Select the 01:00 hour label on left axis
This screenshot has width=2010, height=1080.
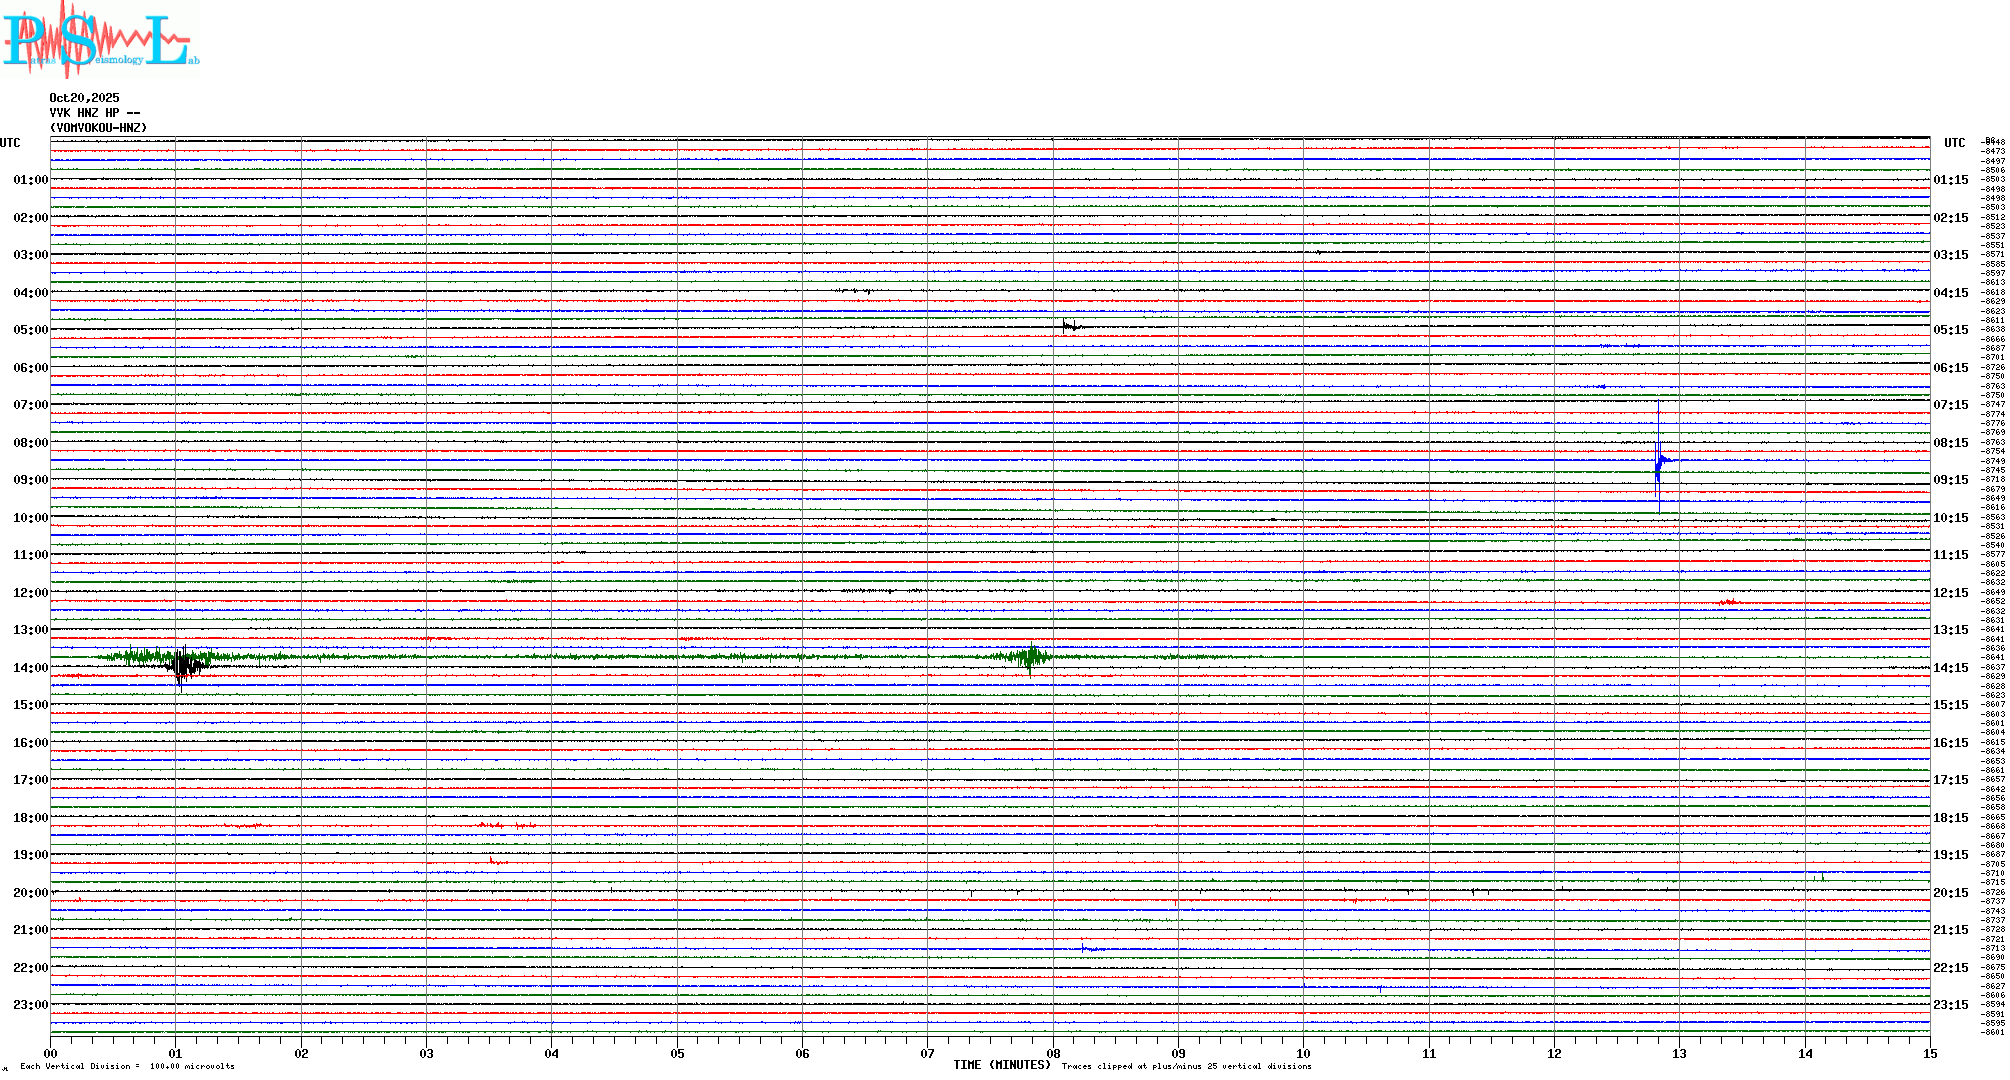(30, 180)
